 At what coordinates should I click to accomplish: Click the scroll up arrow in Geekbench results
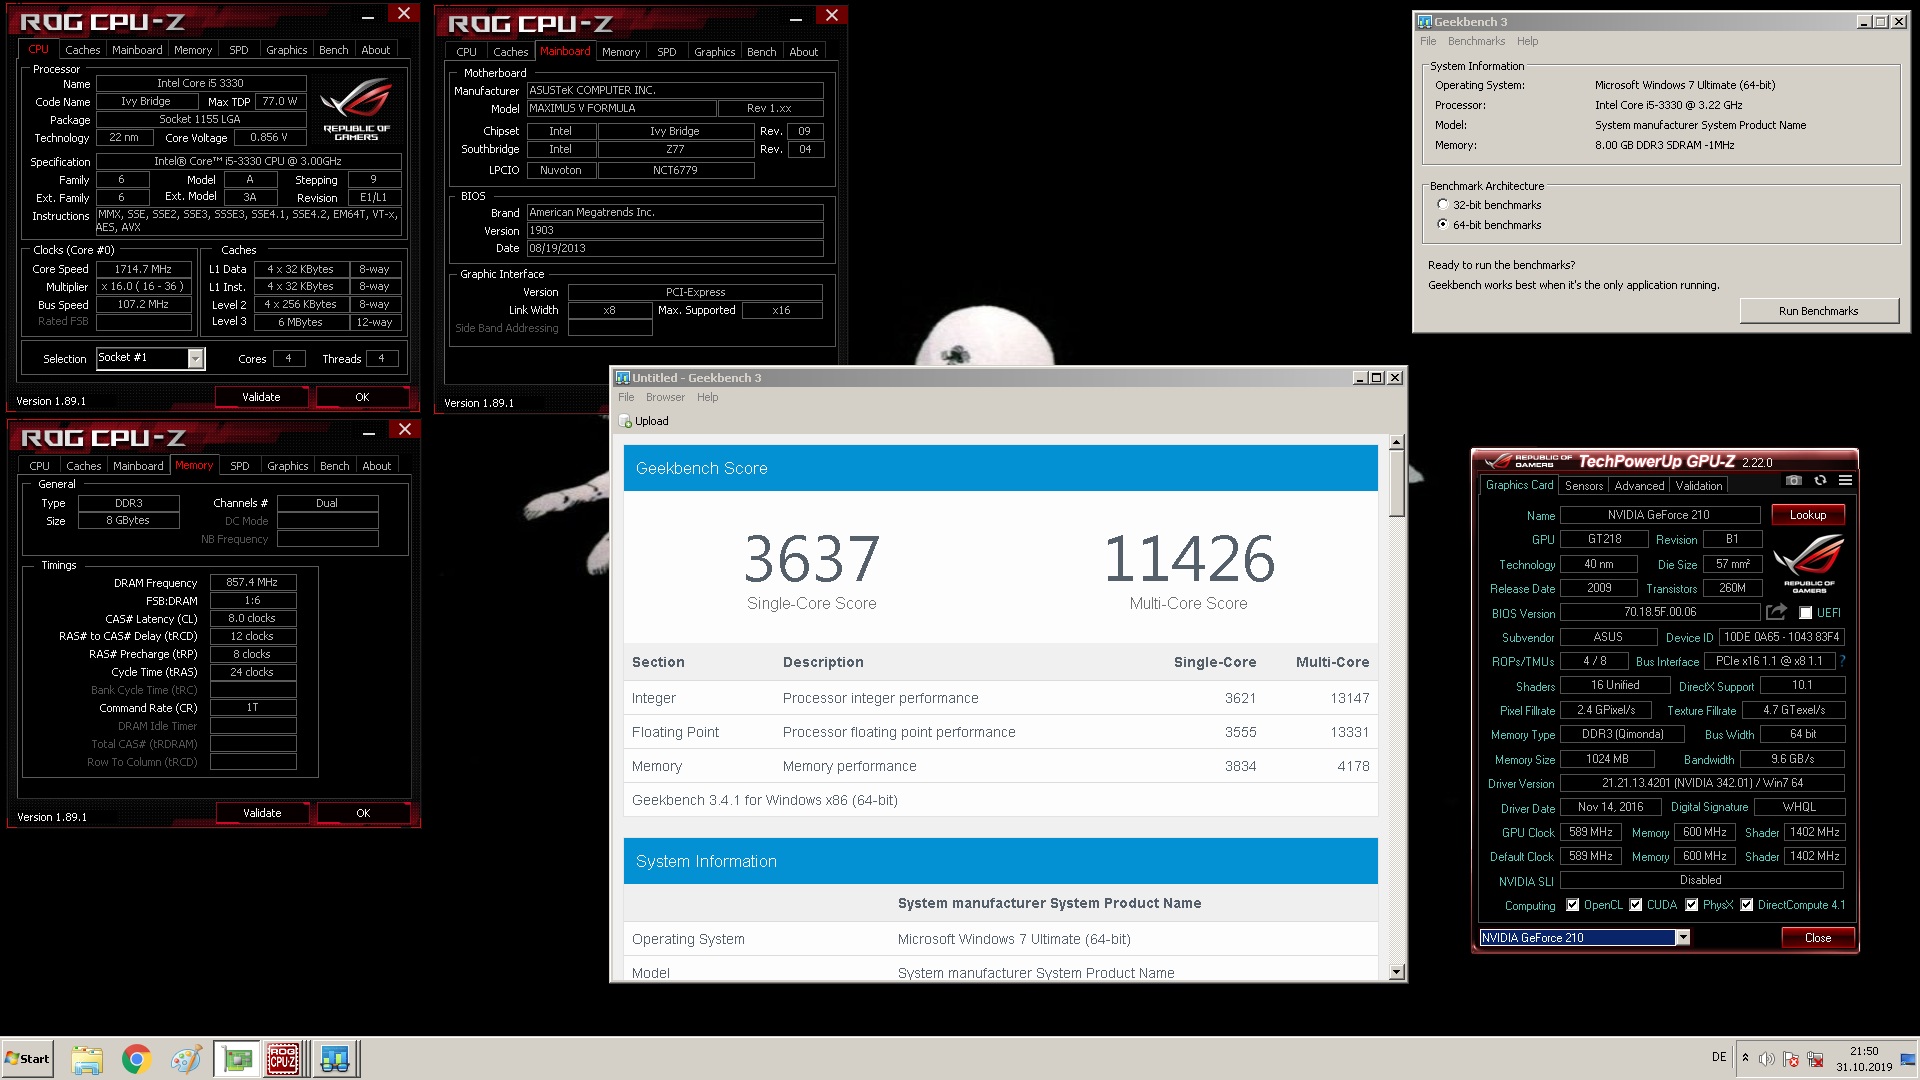(1397, 442)
